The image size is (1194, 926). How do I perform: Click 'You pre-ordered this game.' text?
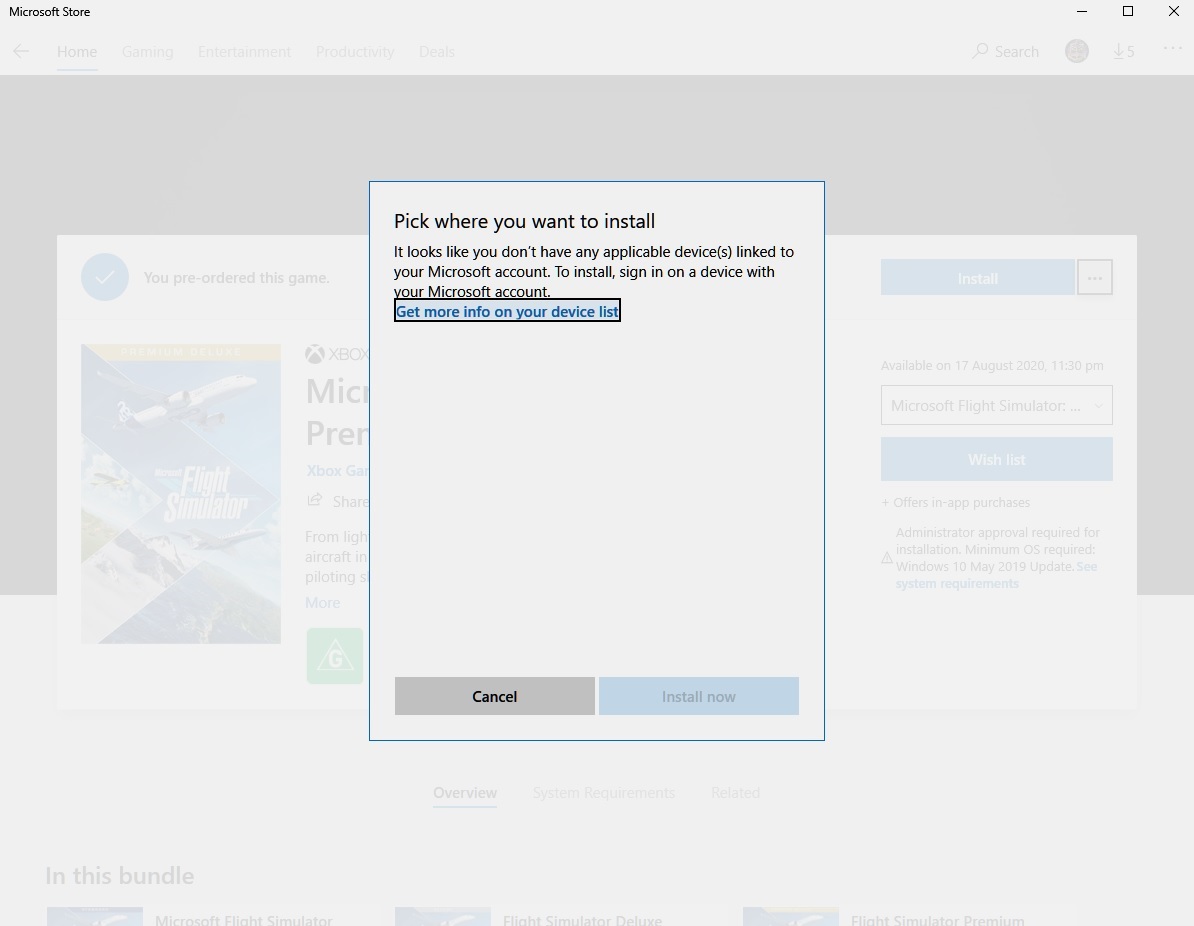click(x=236, y=277)
